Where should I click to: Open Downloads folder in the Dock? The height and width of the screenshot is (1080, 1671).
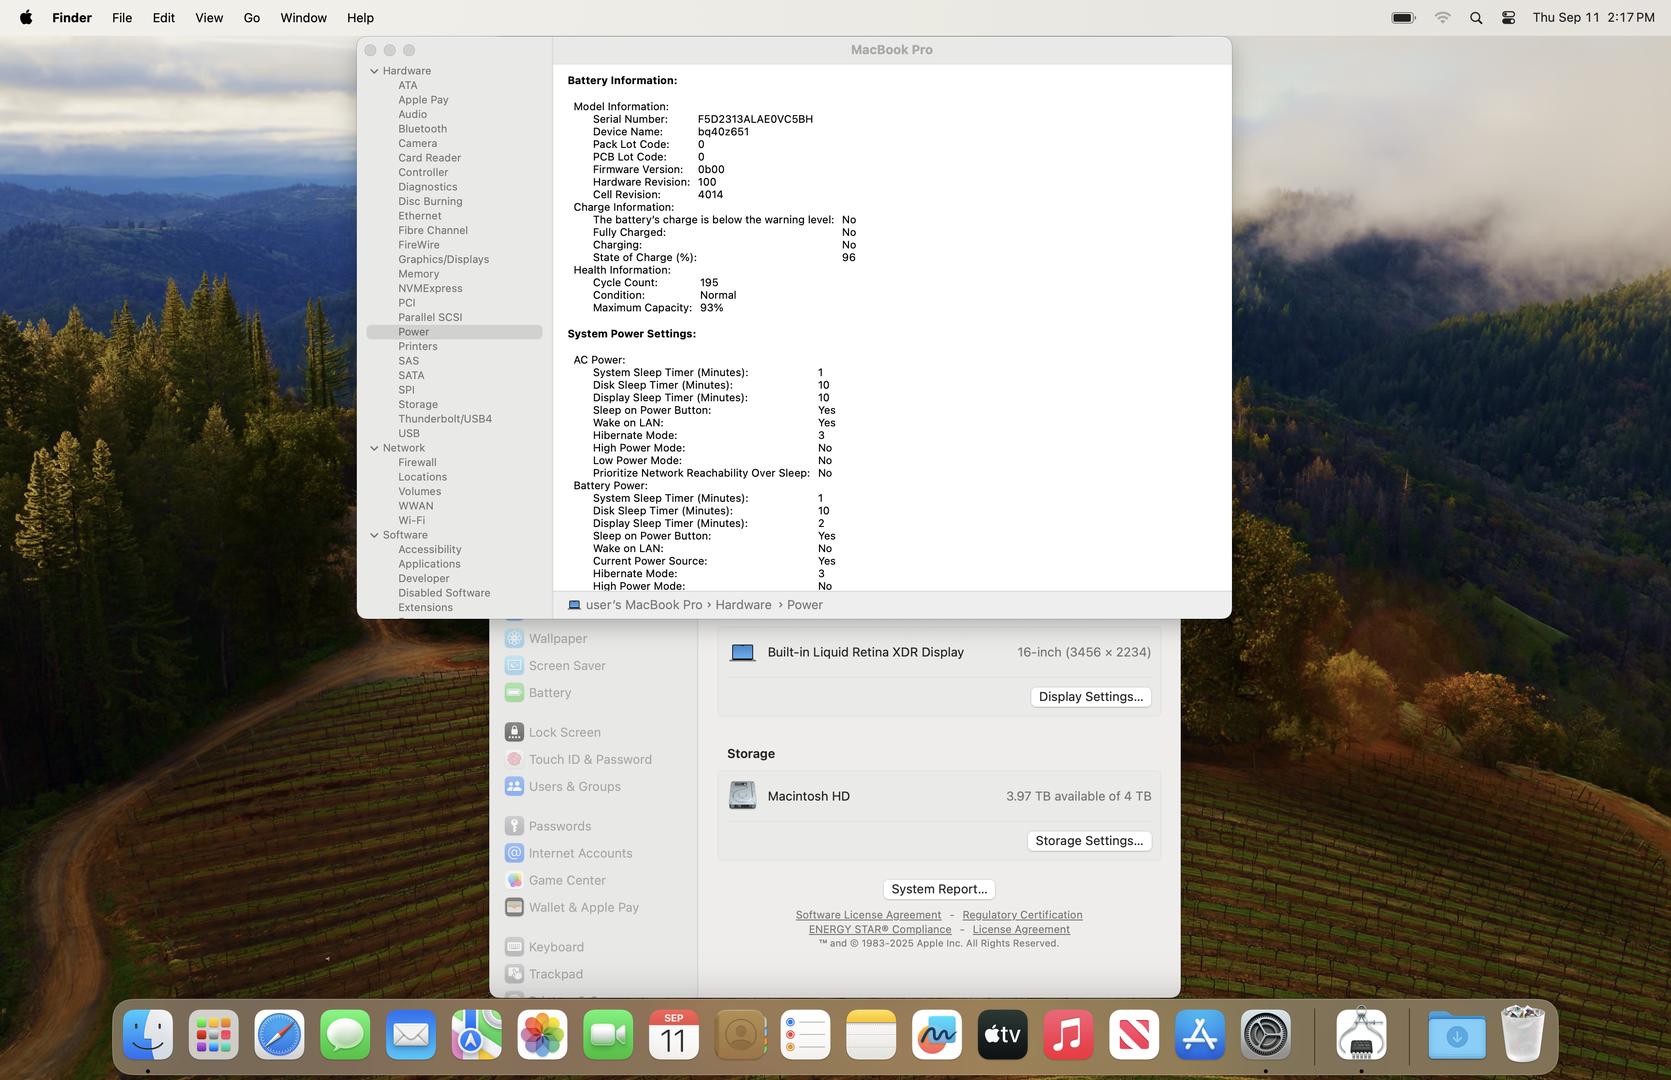1457,1034
